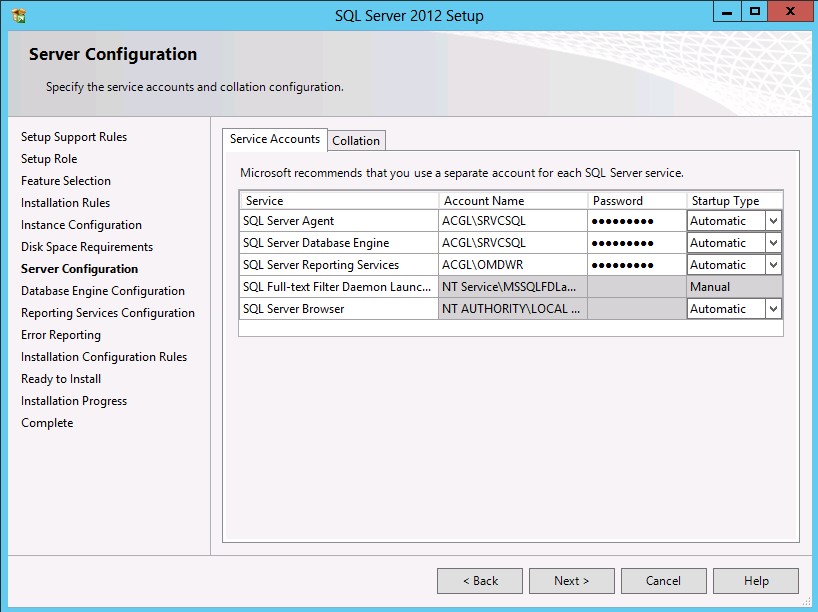Select Instance Configuration step
The width and height of the screenshot is (818, 612).
coord(81,225)
